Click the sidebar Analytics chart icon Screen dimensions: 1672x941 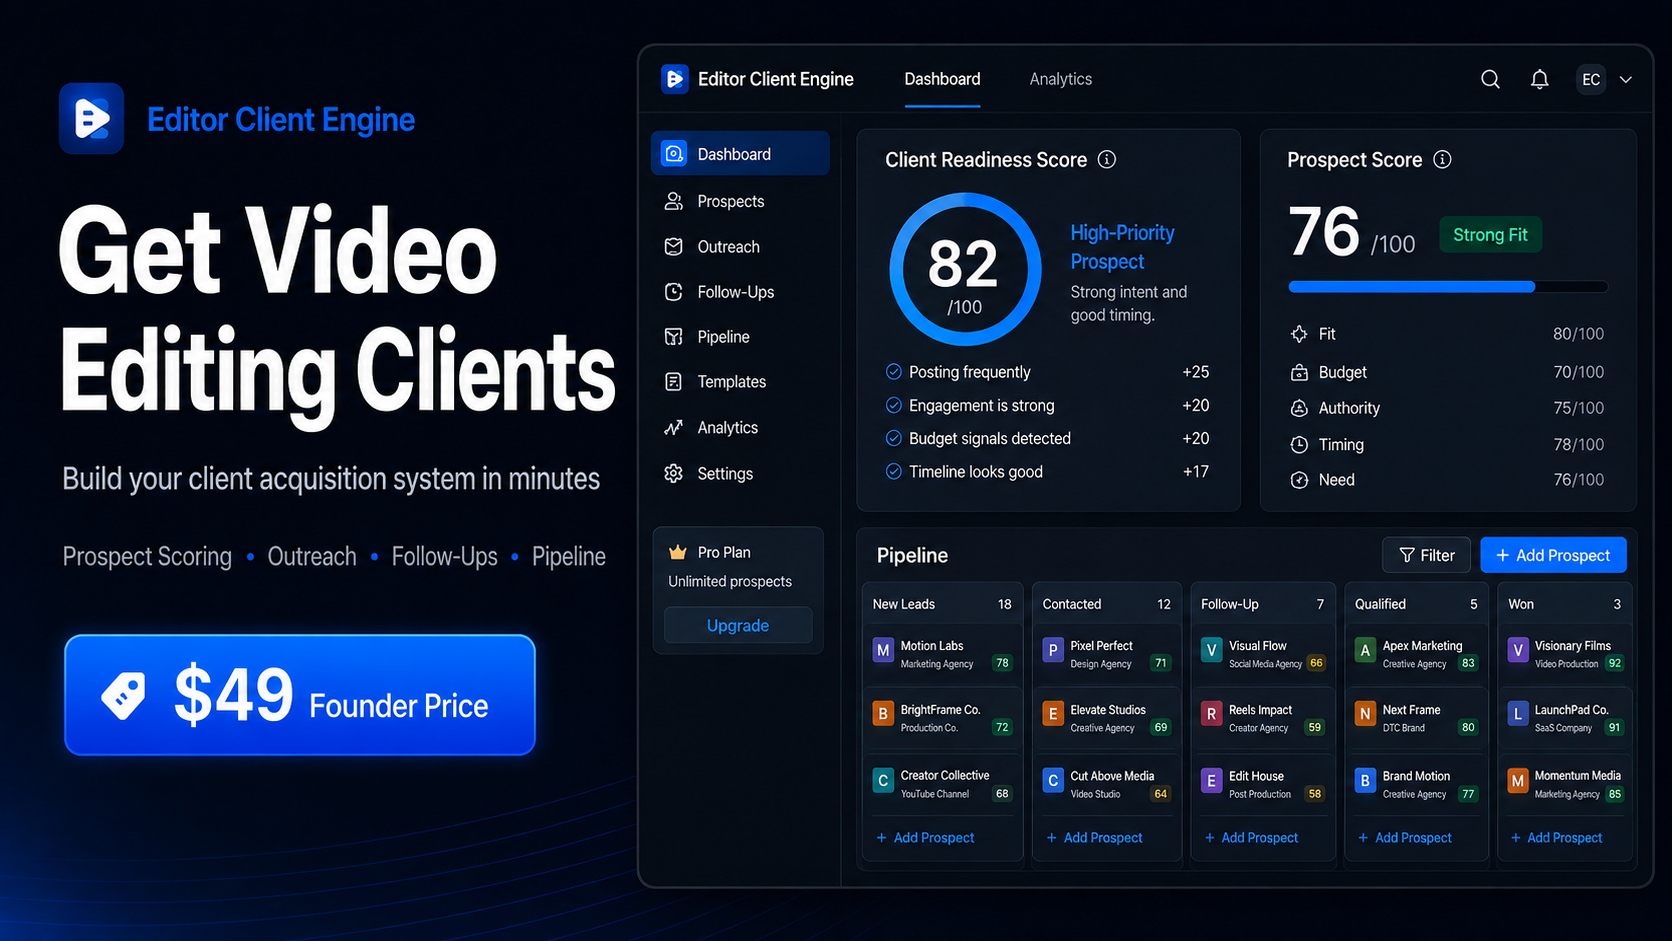point(674,428)
